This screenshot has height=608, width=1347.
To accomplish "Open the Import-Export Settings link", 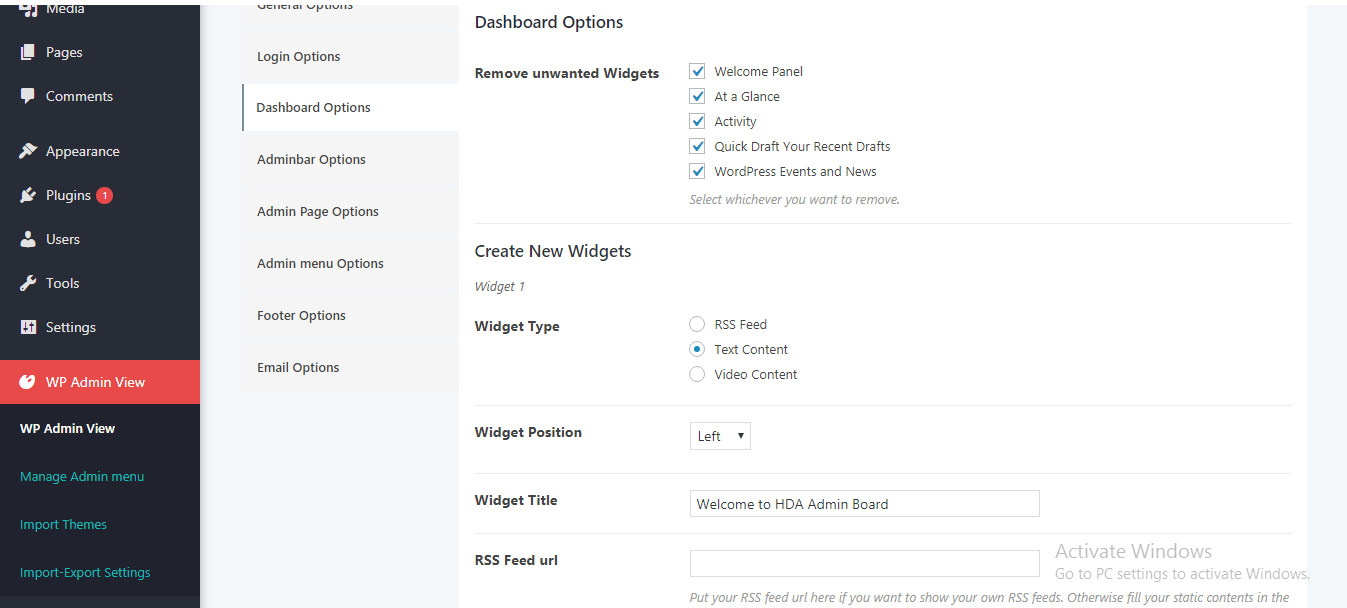I will tap(85, 572).
